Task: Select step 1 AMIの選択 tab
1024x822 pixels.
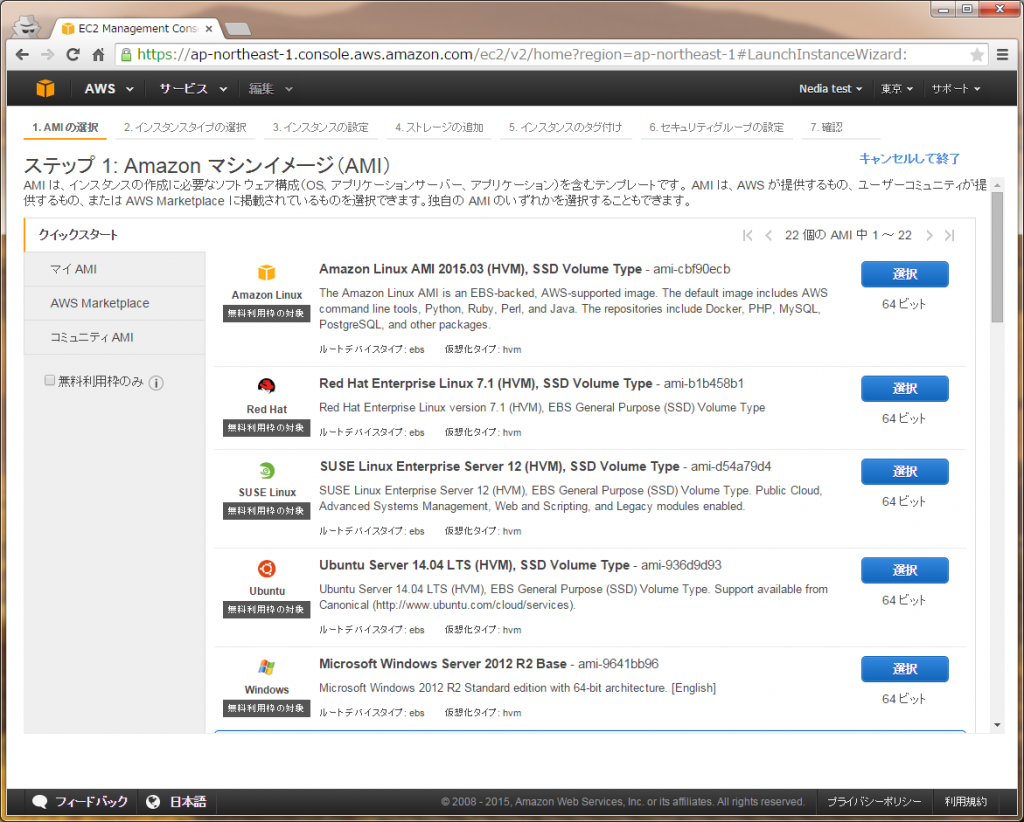Action: 65,127
